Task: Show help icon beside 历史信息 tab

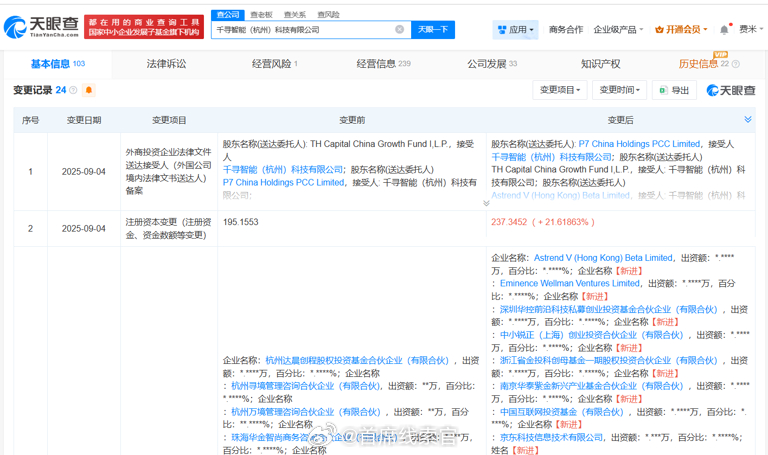Action: click(x=736, y=64)
